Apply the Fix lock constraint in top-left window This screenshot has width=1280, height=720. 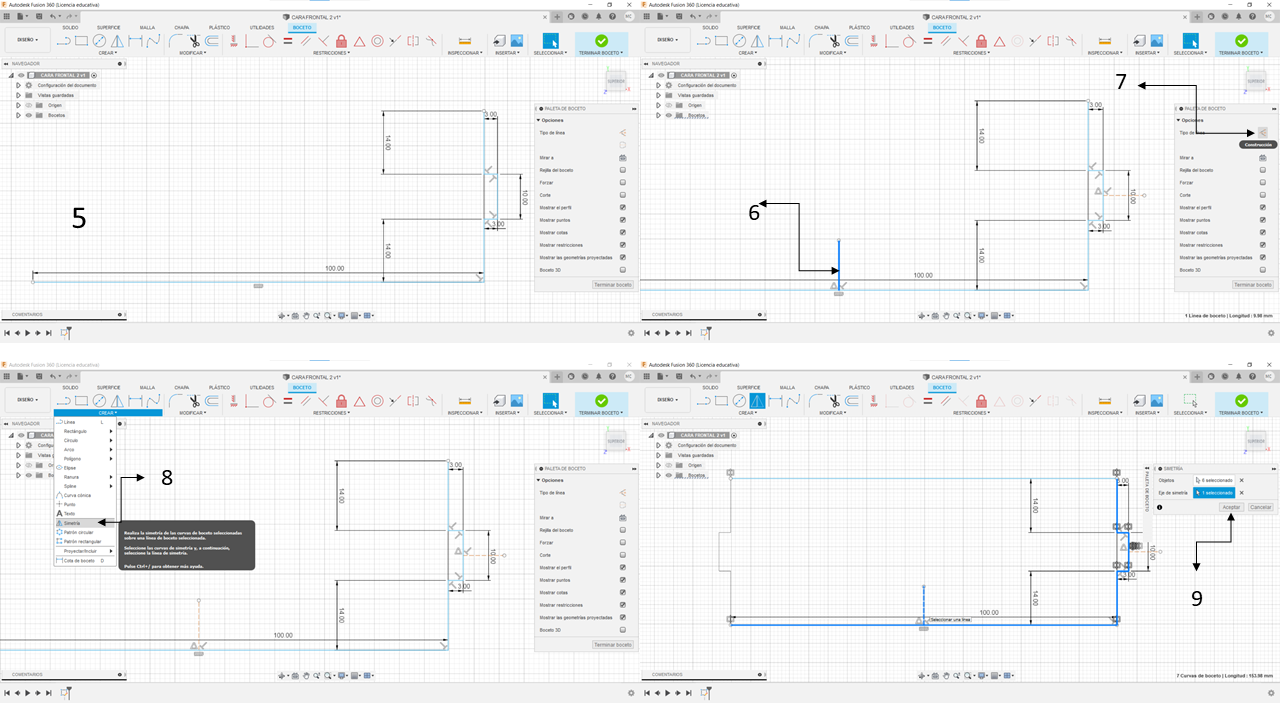tap(341, 41)
